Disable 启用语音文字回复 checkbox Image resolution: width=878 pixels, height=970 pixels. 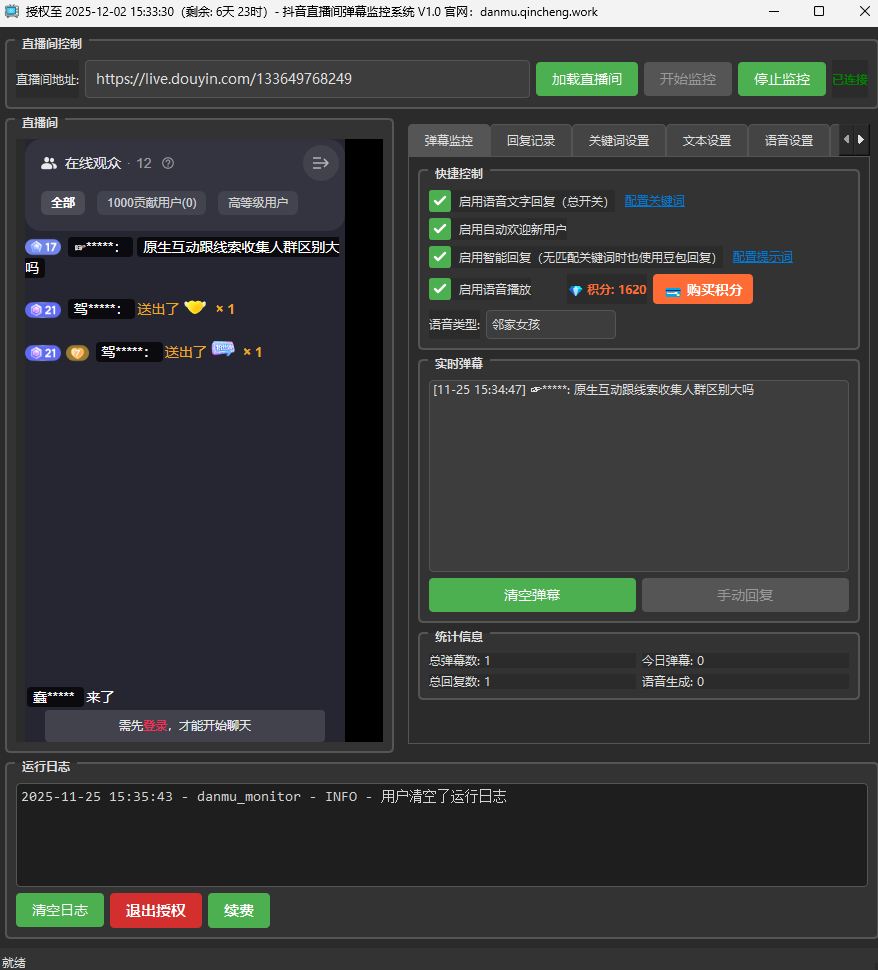click(439, 200)
